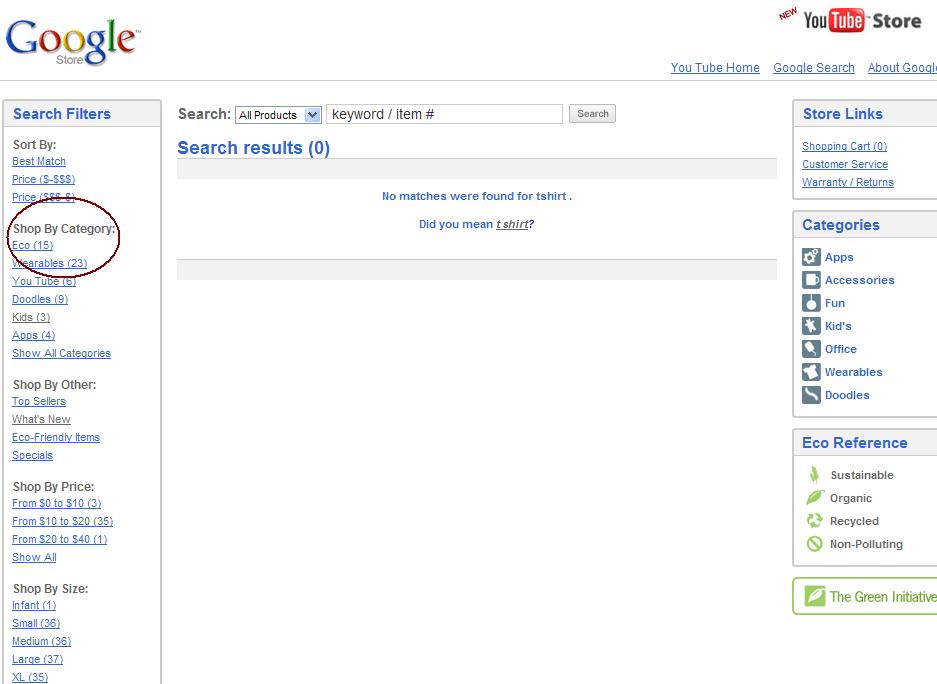937x684 pixels.
Task: Filter by You Tube (6) category
Action: (44, 281)
